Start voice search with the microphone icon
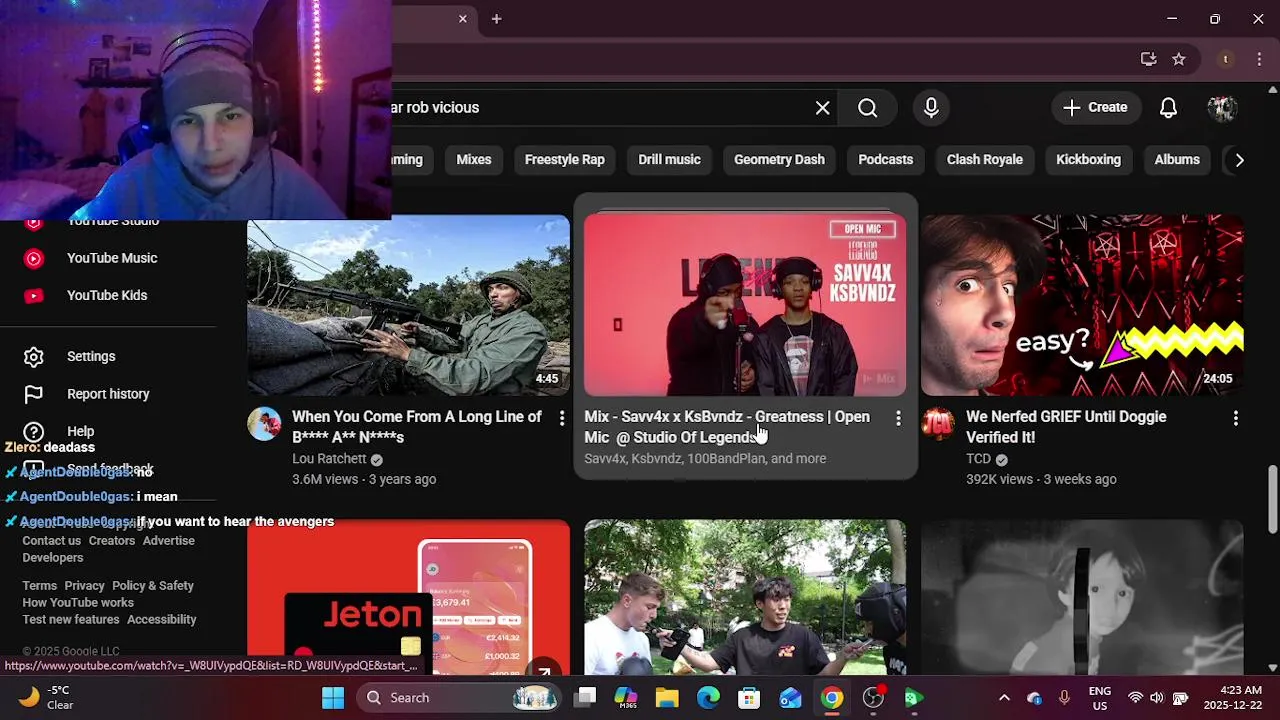 point(931,108)
